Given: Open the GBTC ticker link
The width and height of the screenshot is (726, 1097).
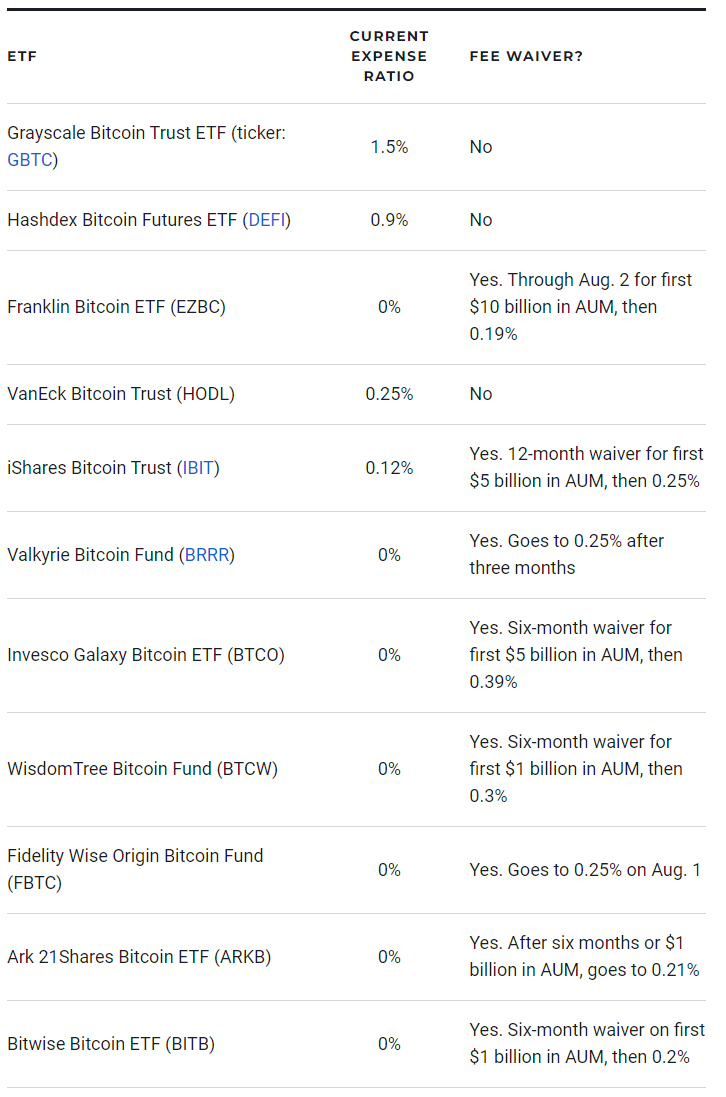Looking at the screenshot, I should (30, 160).
